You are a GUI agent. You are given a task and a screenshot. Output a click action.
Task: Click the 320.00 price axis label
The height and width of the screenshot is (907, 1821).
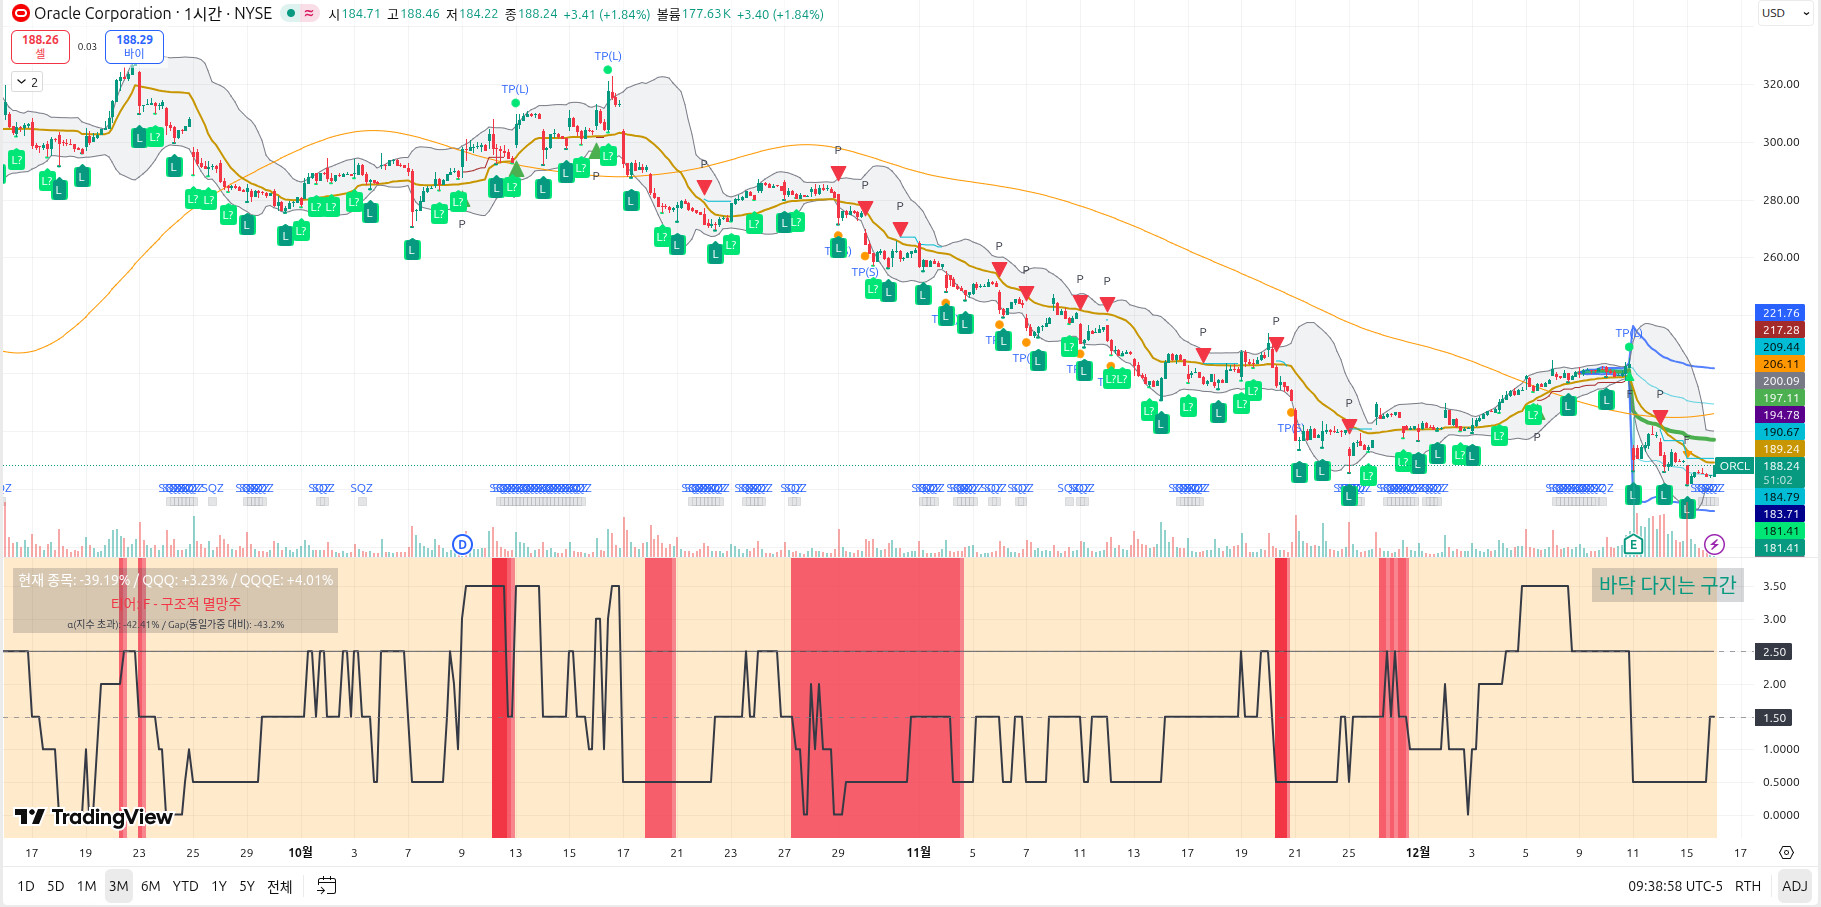tap(1780, 84)
